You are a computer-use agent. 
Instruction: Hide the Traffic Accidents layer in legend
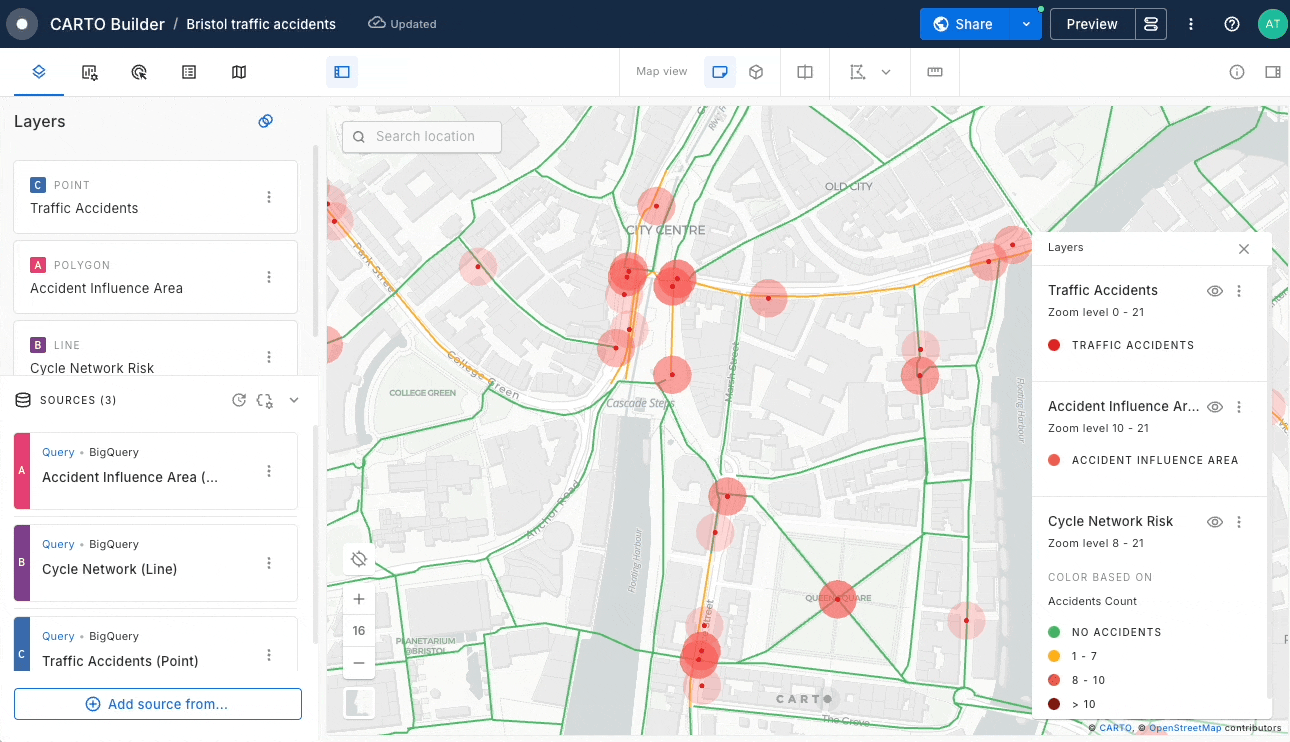click(x=1215, y=291)
